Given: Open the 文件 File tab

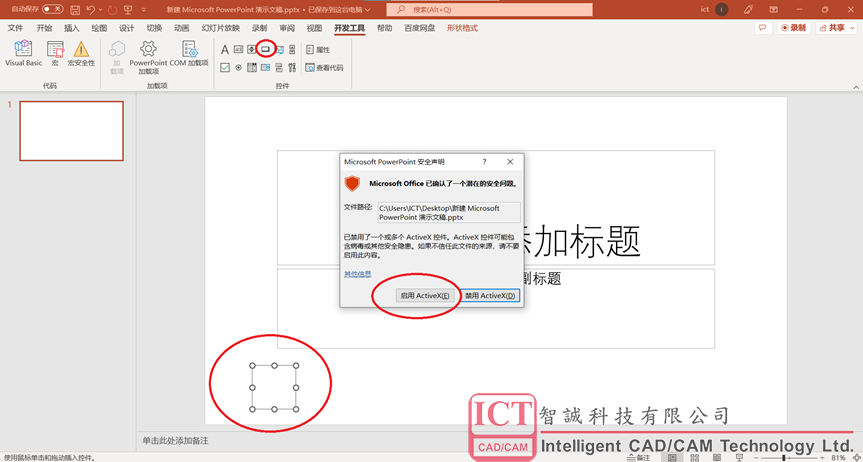Looking at the screenshot, I should (15, 28).
